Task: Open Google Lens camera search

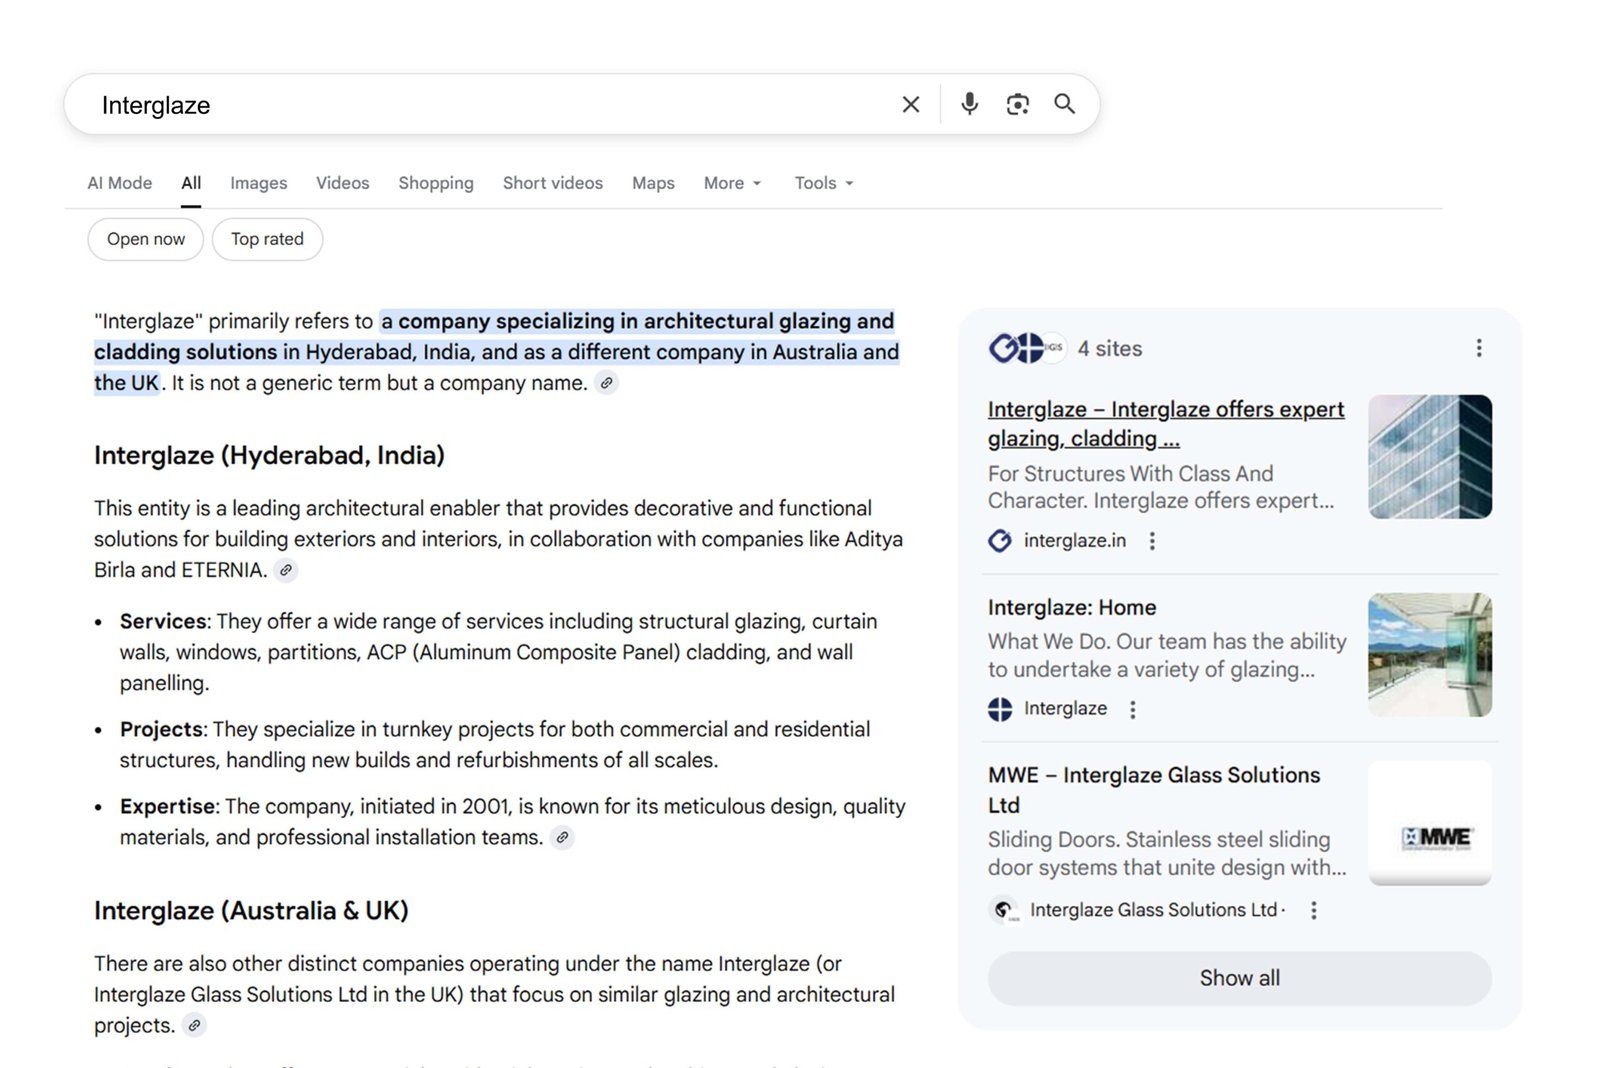Action: point(1017,104)
